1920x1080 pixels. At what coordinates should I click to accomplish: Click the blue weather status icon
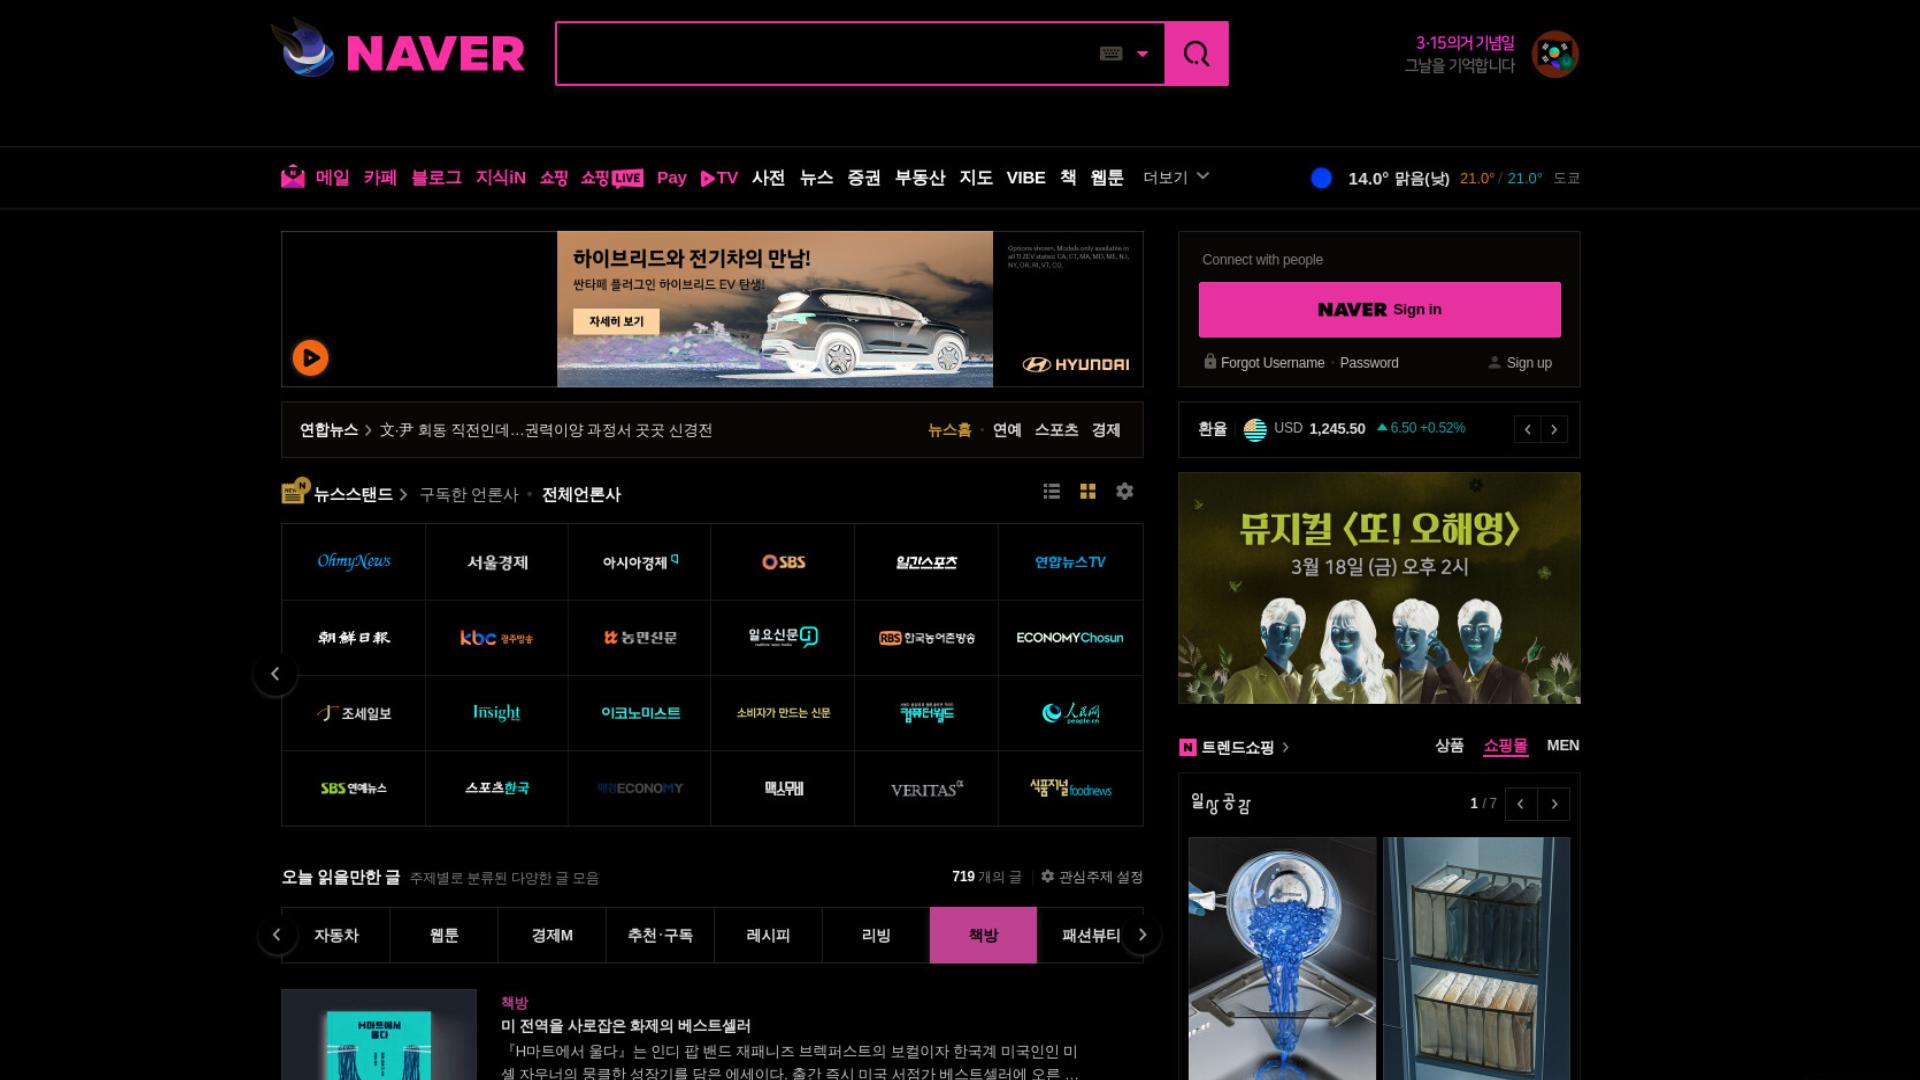(x=1321, y=178)
